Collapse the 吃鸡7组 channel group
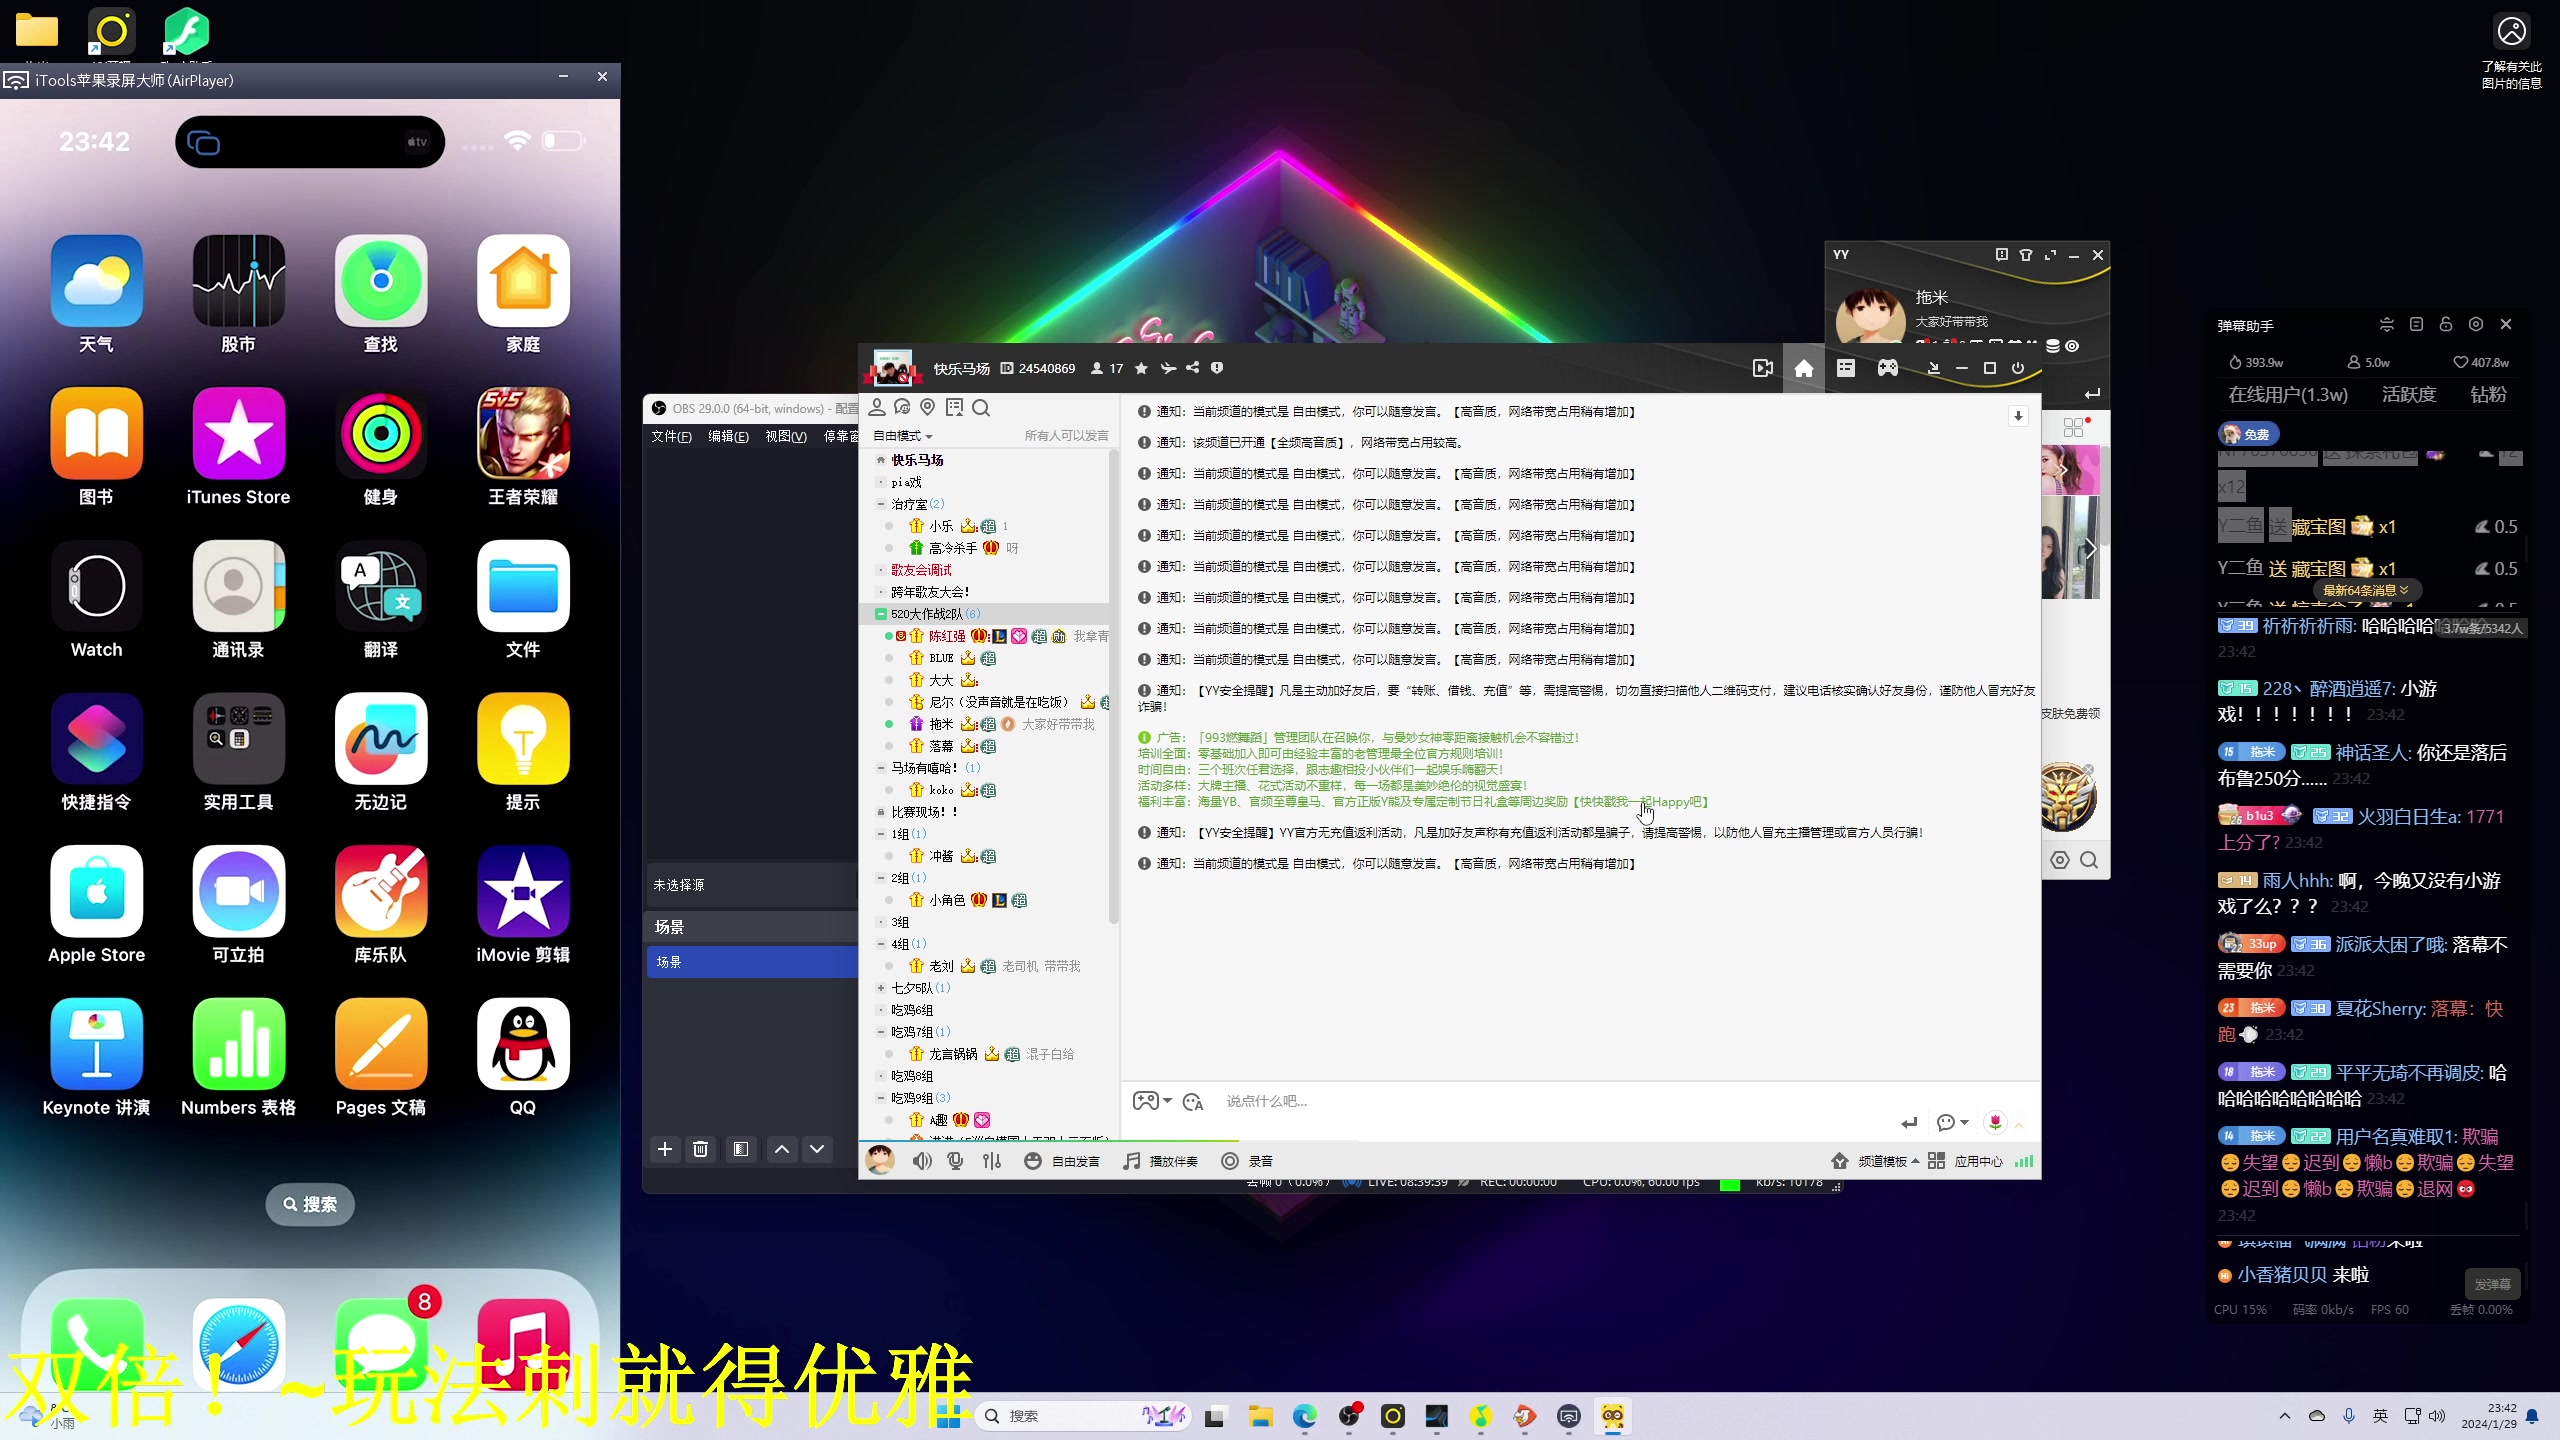This screenshot has height=1440, width=2560. click(x=881, y=1032)
